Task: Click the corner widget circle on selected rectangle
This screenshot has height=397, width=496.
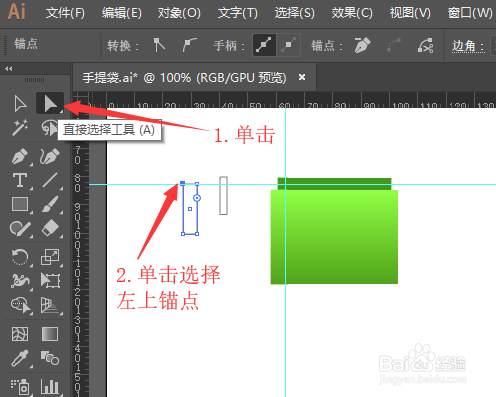Action: (x=197, y=198)
